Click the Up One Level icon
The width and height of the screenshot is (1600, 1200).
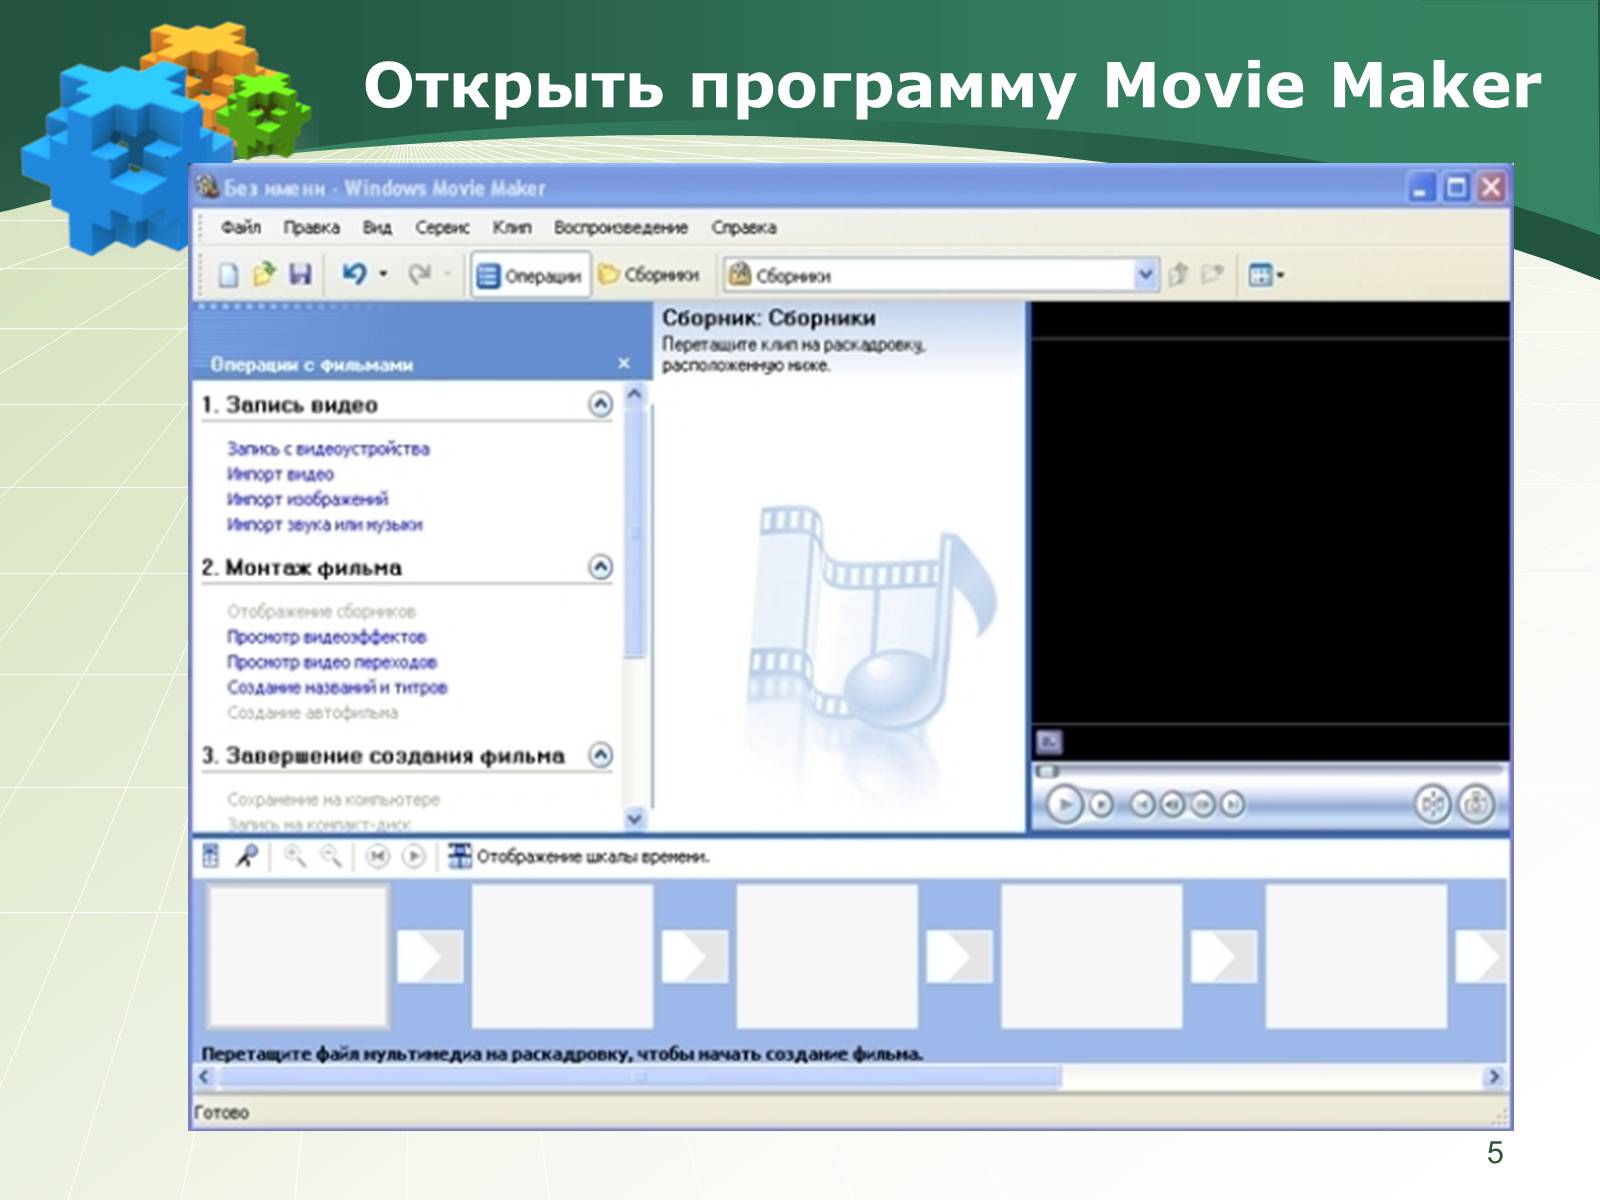(1178, 274)
